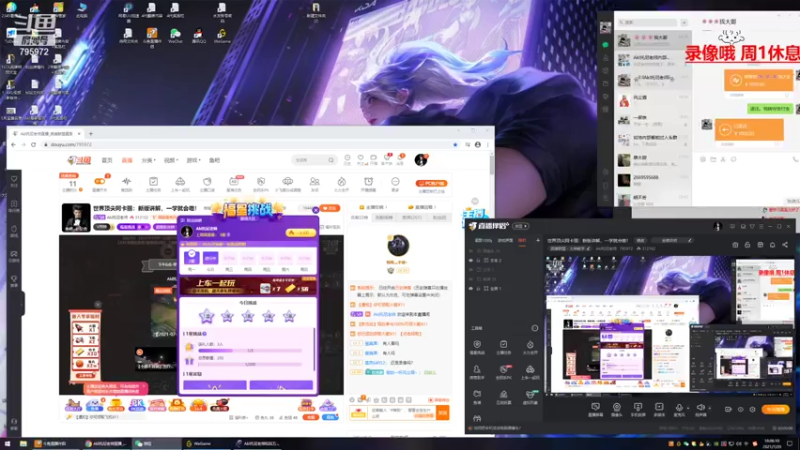Toggle preview eye in streaming app bottom bar
The width and height of the screenshot is (800, 450).
pyautogui.click(x=740, y=409)
